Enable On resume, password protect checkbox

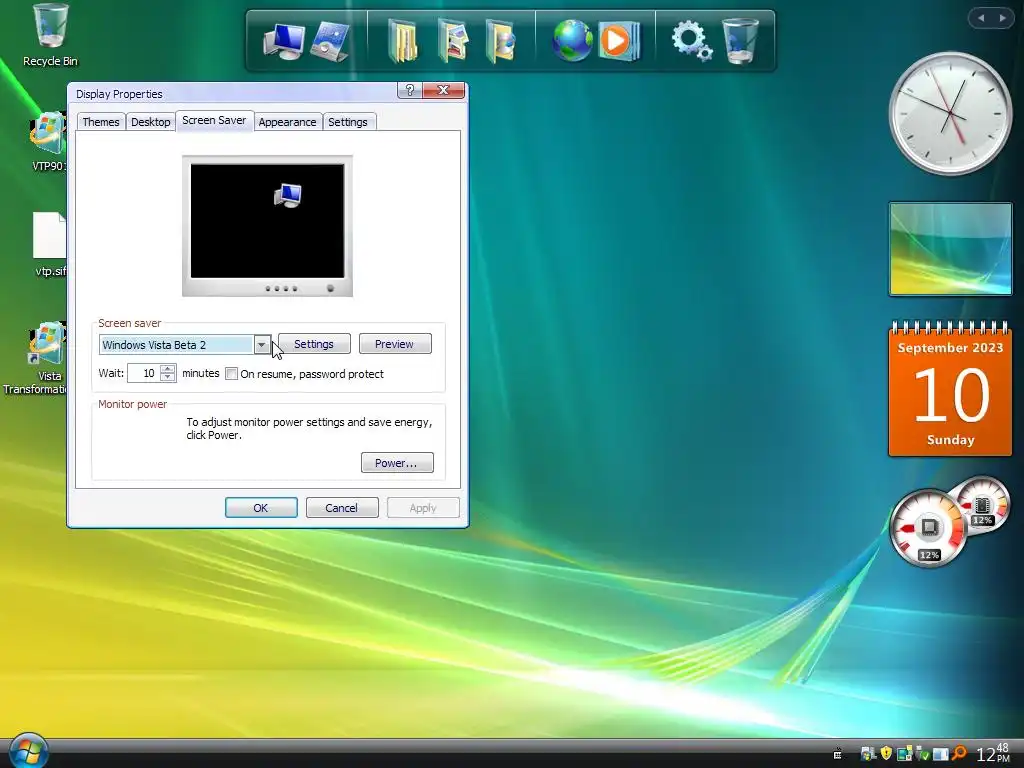tap(231, 374)
